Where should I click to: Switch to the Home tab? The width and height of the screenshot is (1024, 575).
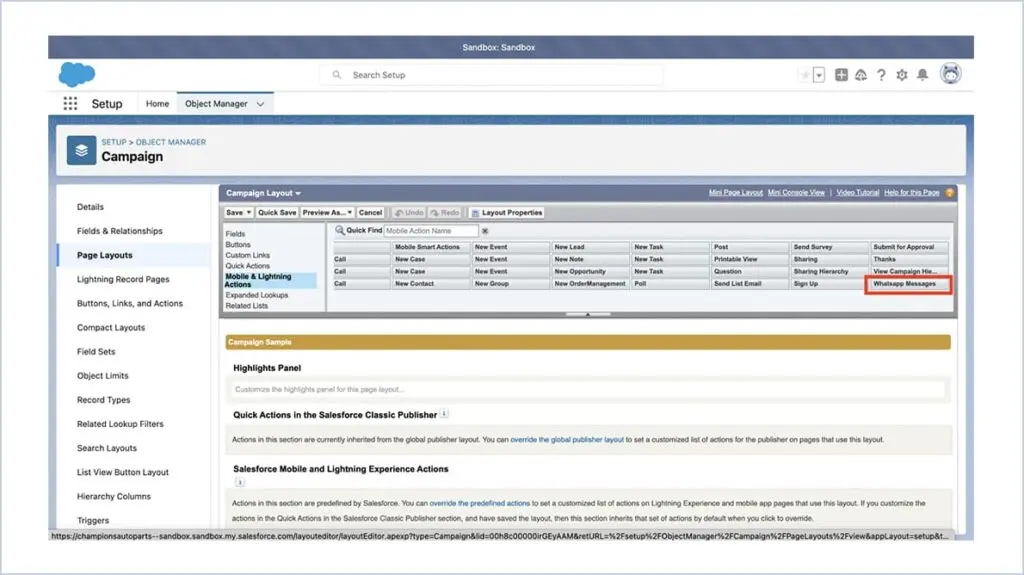coord(157,103)
